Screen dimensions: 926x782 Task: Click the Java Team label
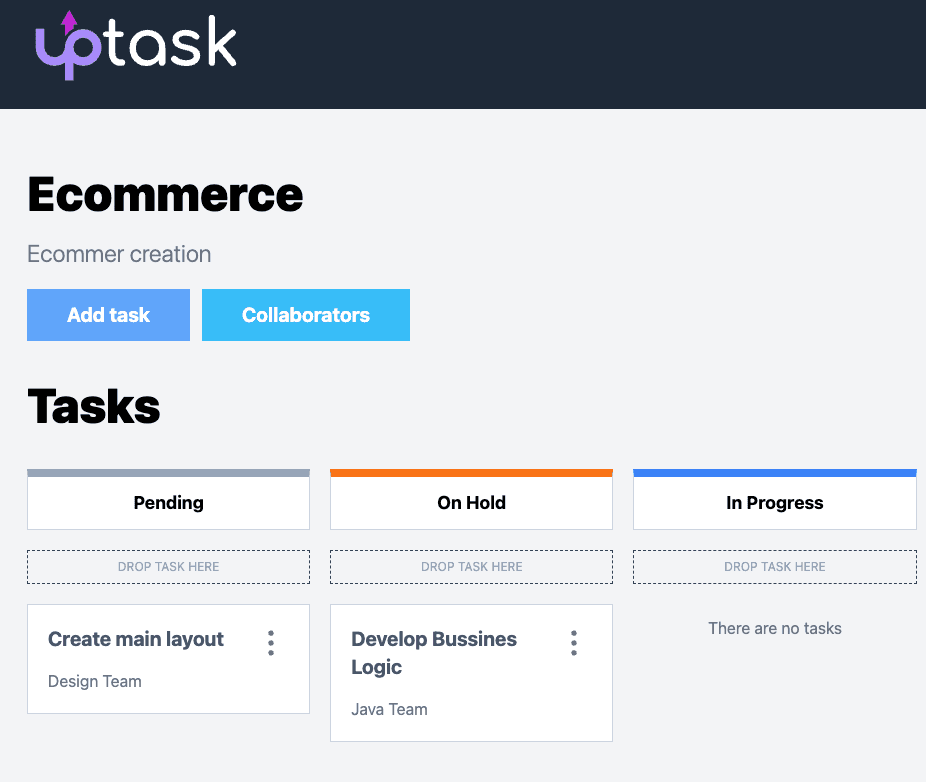389,709
